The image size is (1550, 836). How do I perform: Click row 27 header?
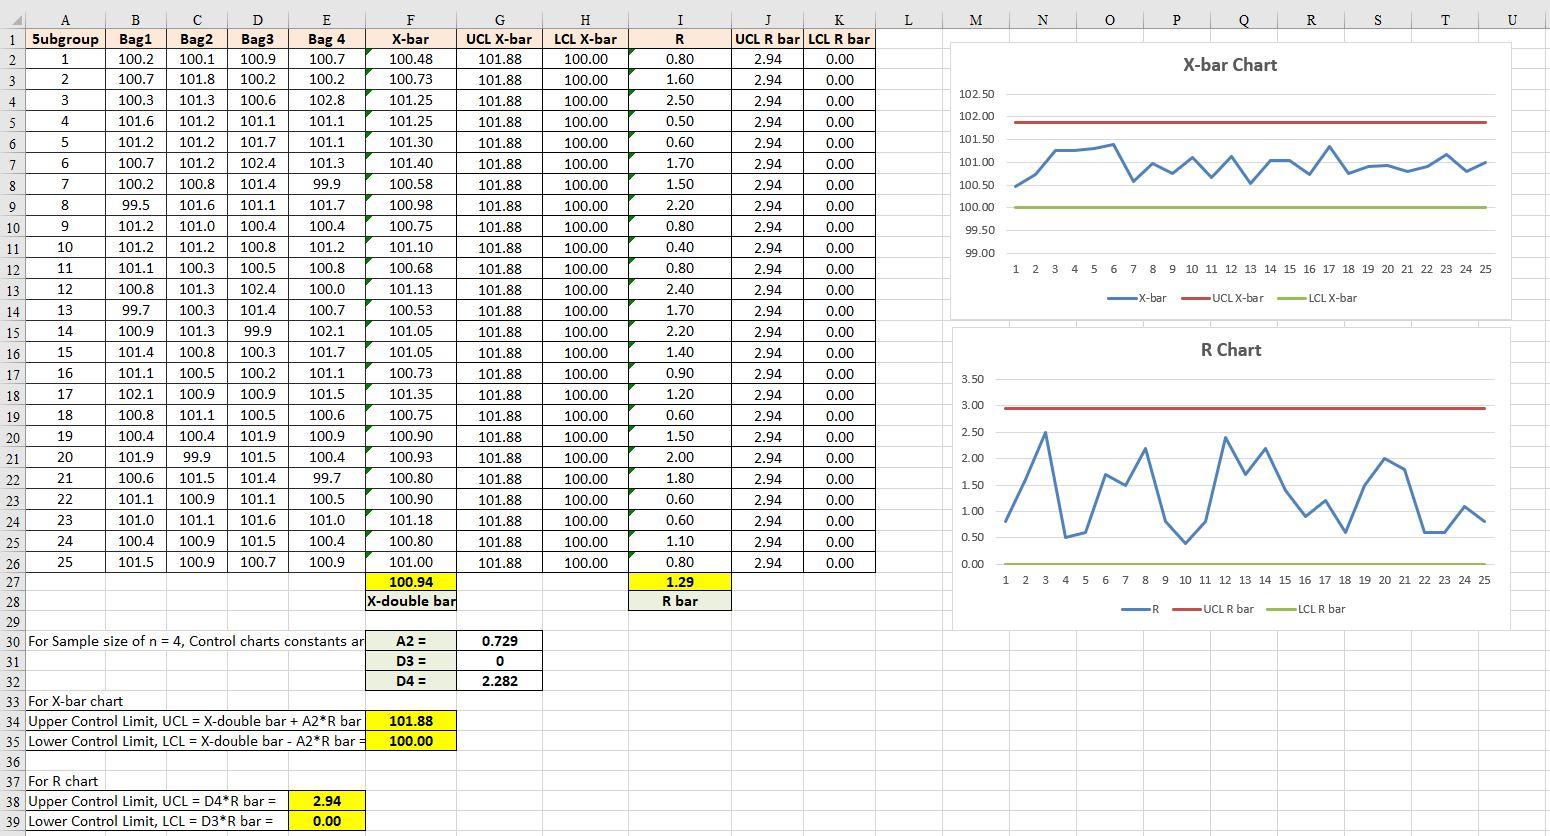(x=13, y=583)
